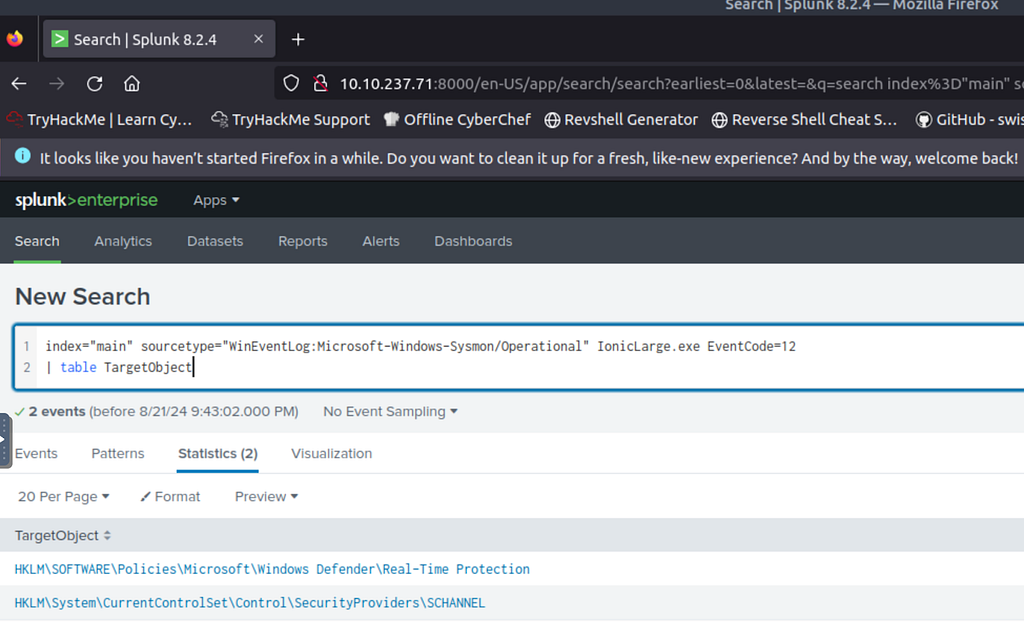The width and height of the screenshot is (1024, 644).
Task: Click the splunk>enterprise logo
Action: pos(86,200)
